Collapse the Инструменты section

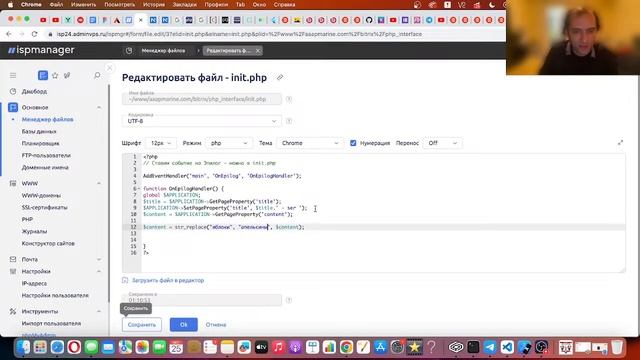click(99, 311)
